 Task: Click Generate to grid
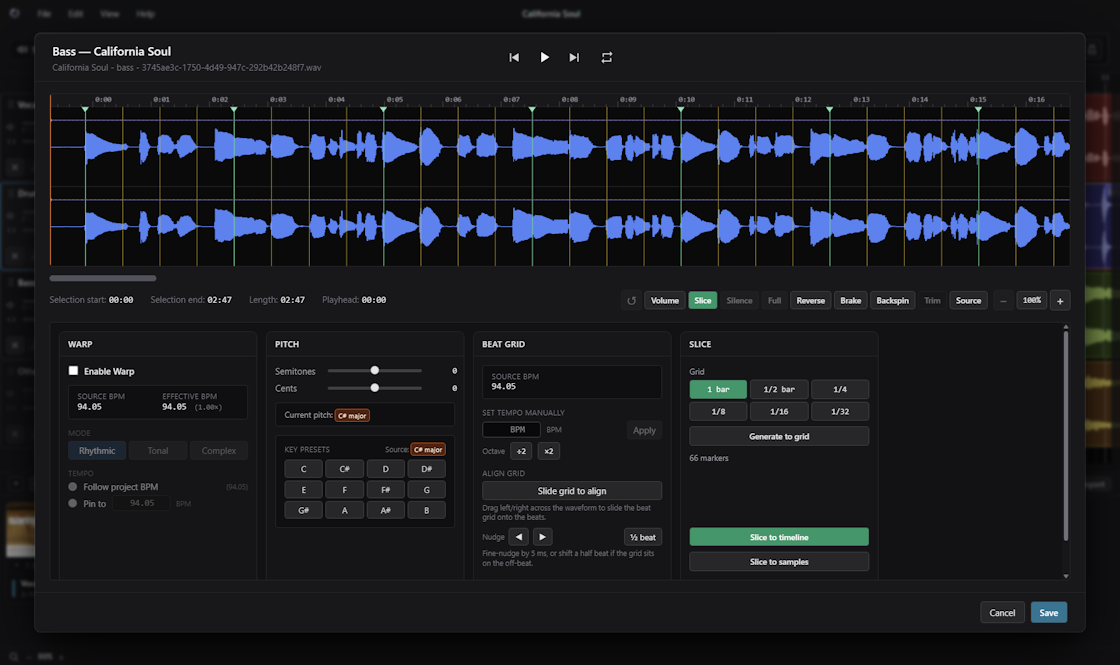[x=779, y=436]
